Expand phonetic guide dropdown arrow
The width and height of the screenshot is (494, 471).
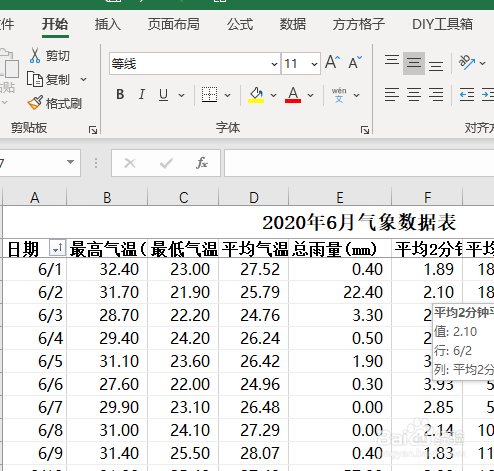pos(357,95)
